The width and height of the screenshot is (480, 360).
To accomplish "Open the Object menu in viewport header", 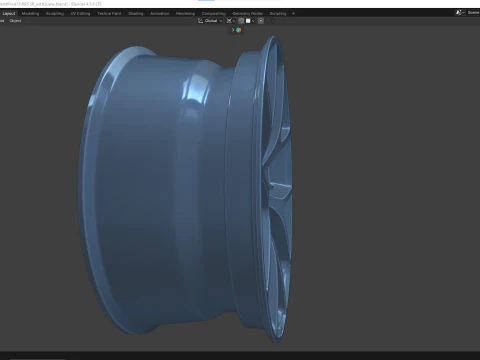I will tap(15, 21).
